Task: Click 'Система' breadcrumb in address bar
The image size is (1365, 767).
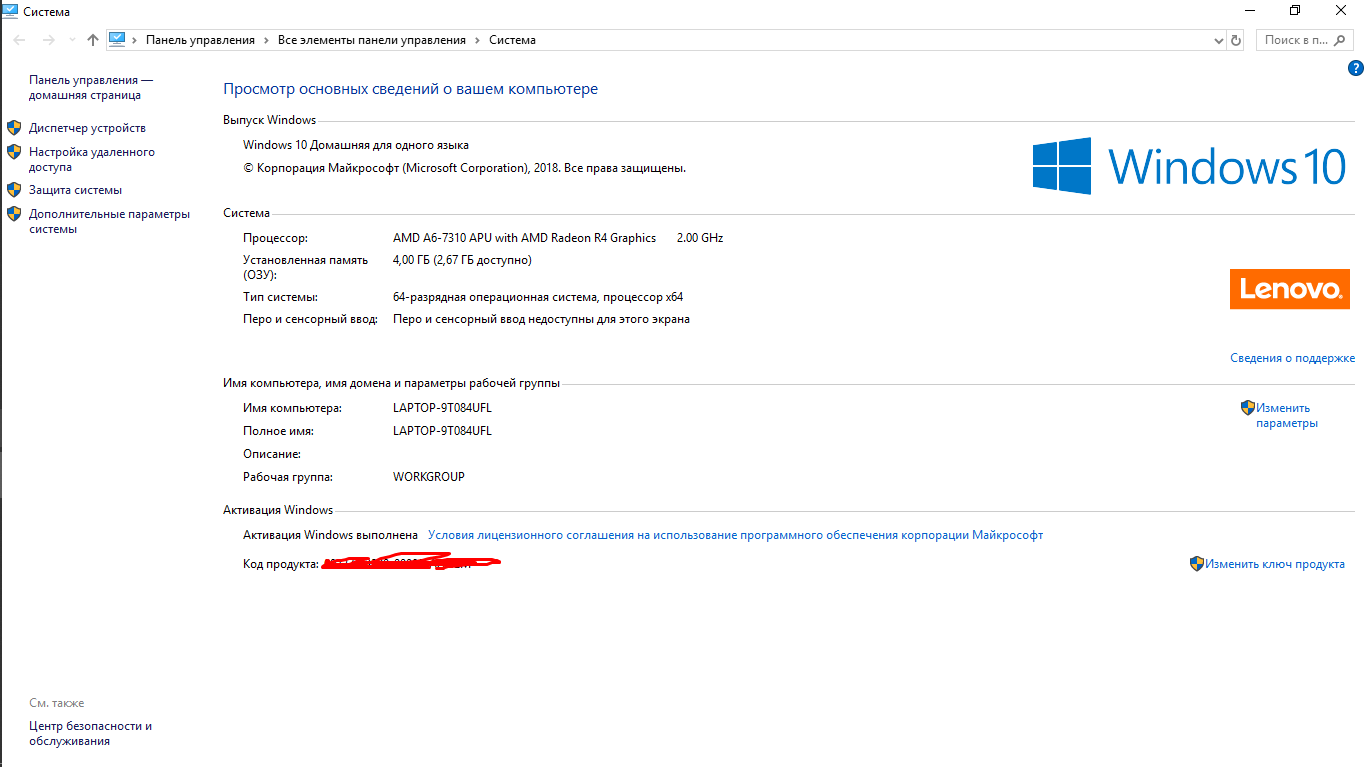Action: pyautogui.click(x=512, y=40)
